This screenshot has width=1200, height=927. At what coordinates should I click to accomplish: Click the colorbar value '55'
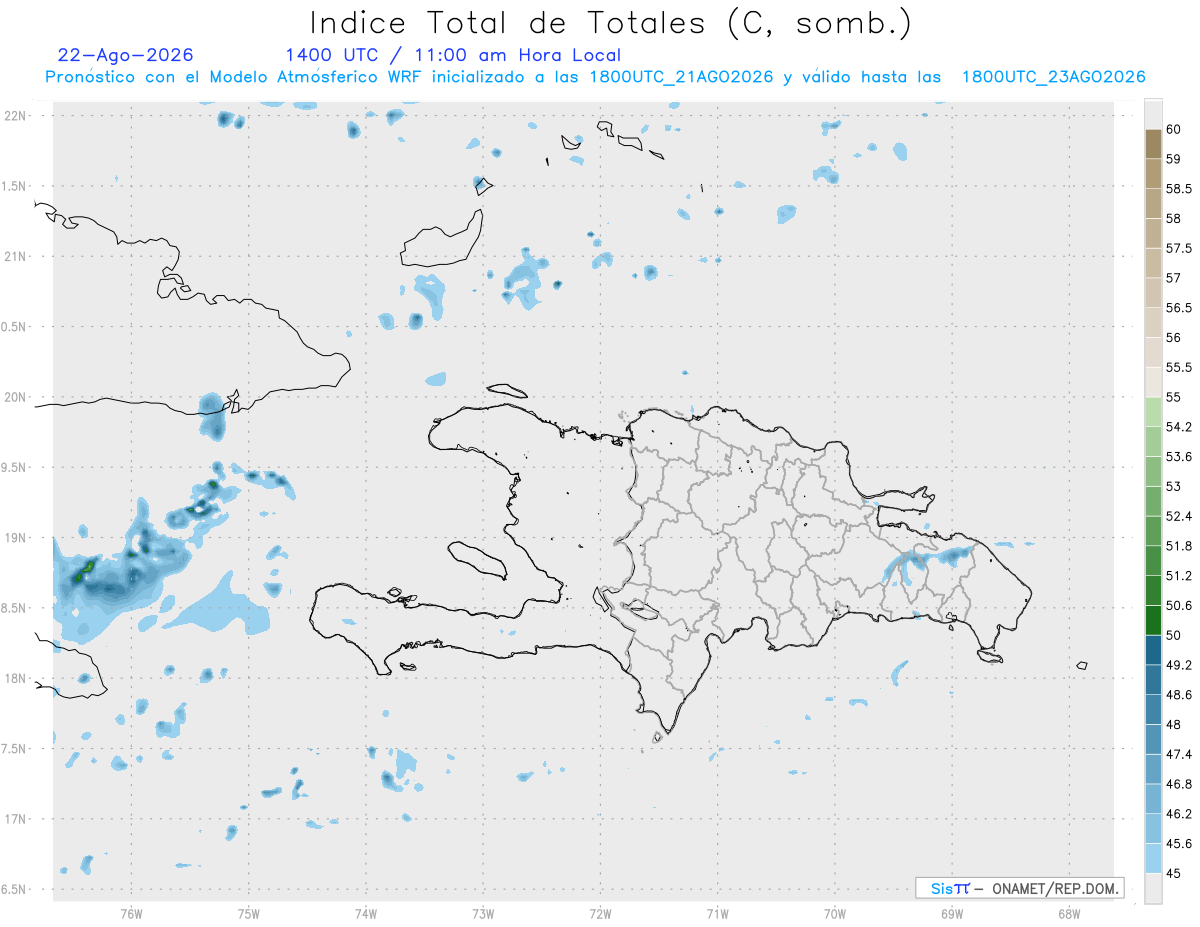click(1173, 397)
